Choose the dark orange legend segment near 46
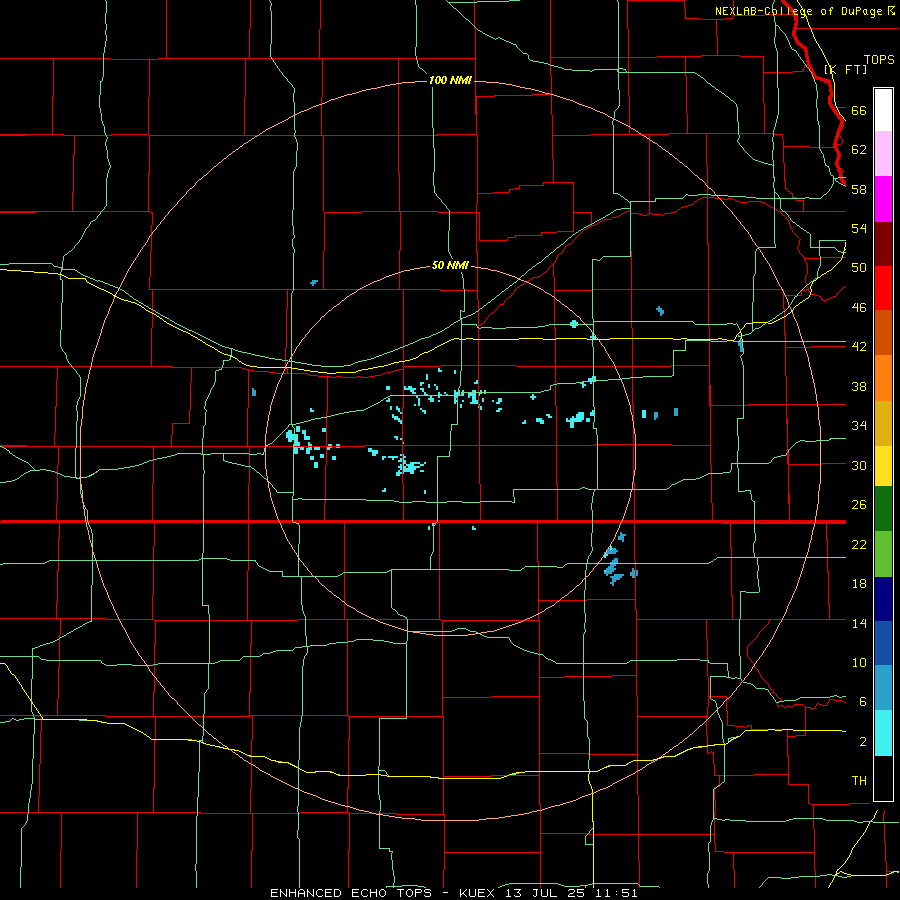The image size is (900, 900). coord(883,333)
